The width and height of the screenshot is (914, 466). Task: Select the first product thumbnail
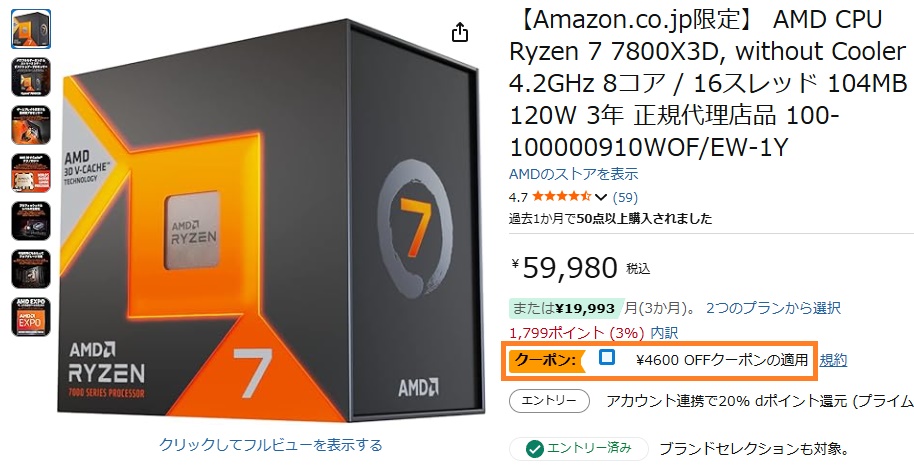click(x=31, y=29)
